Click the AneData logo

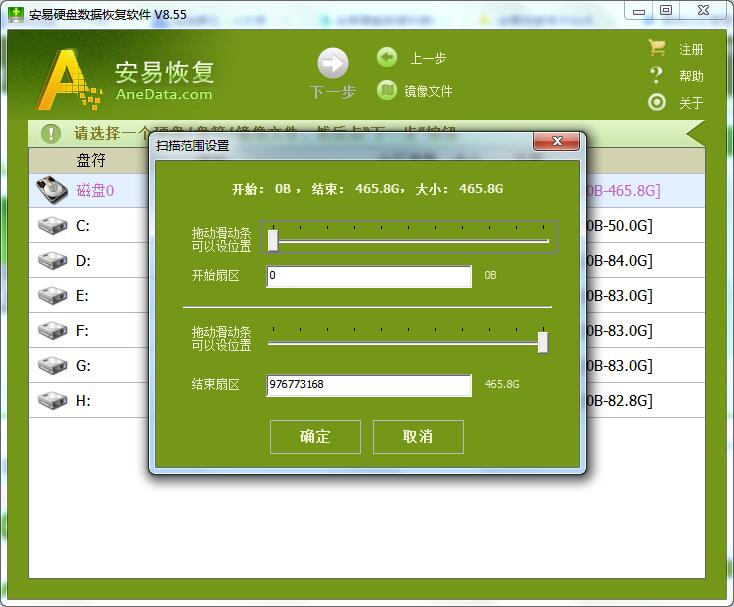[125, 80]
